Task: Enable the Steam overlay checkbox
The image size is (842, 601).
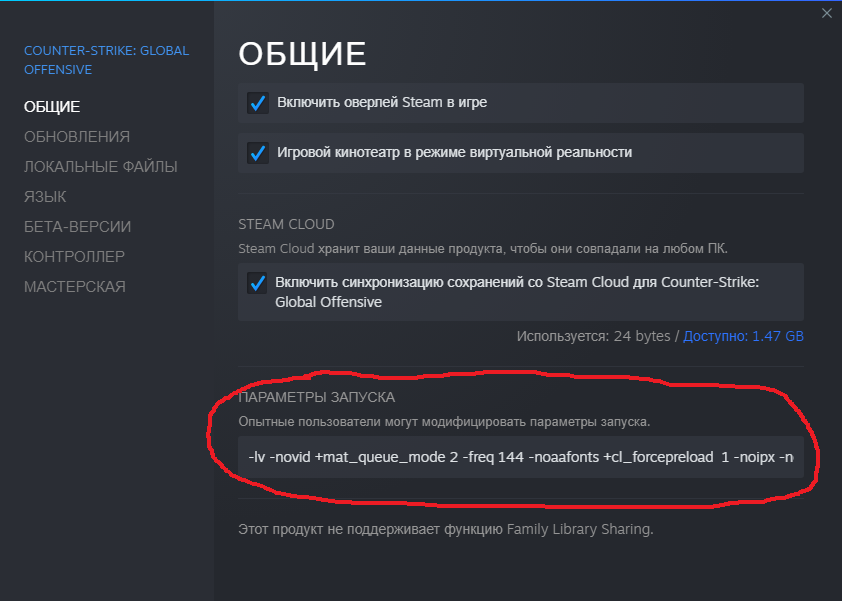Action: pos(258,102)
